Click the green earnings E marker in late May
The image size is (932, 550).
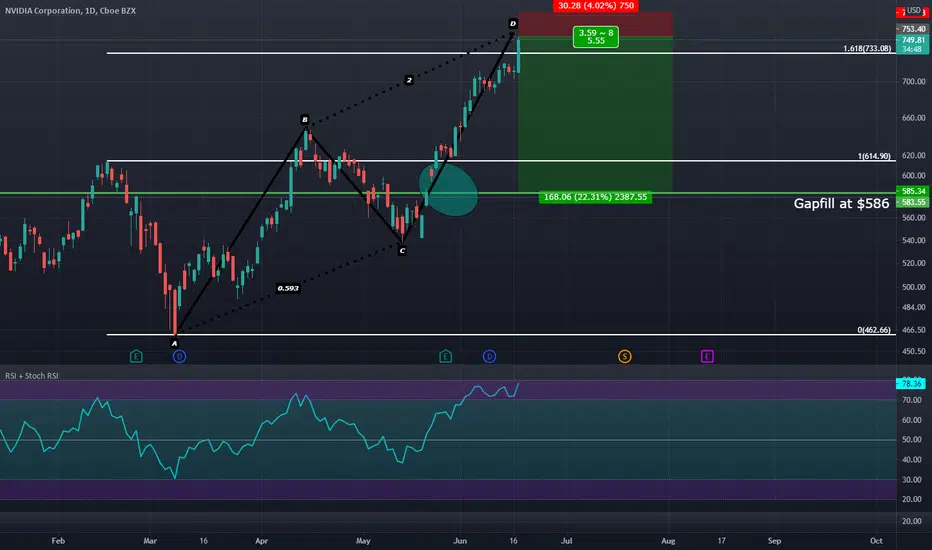click(x=445, y=356)
